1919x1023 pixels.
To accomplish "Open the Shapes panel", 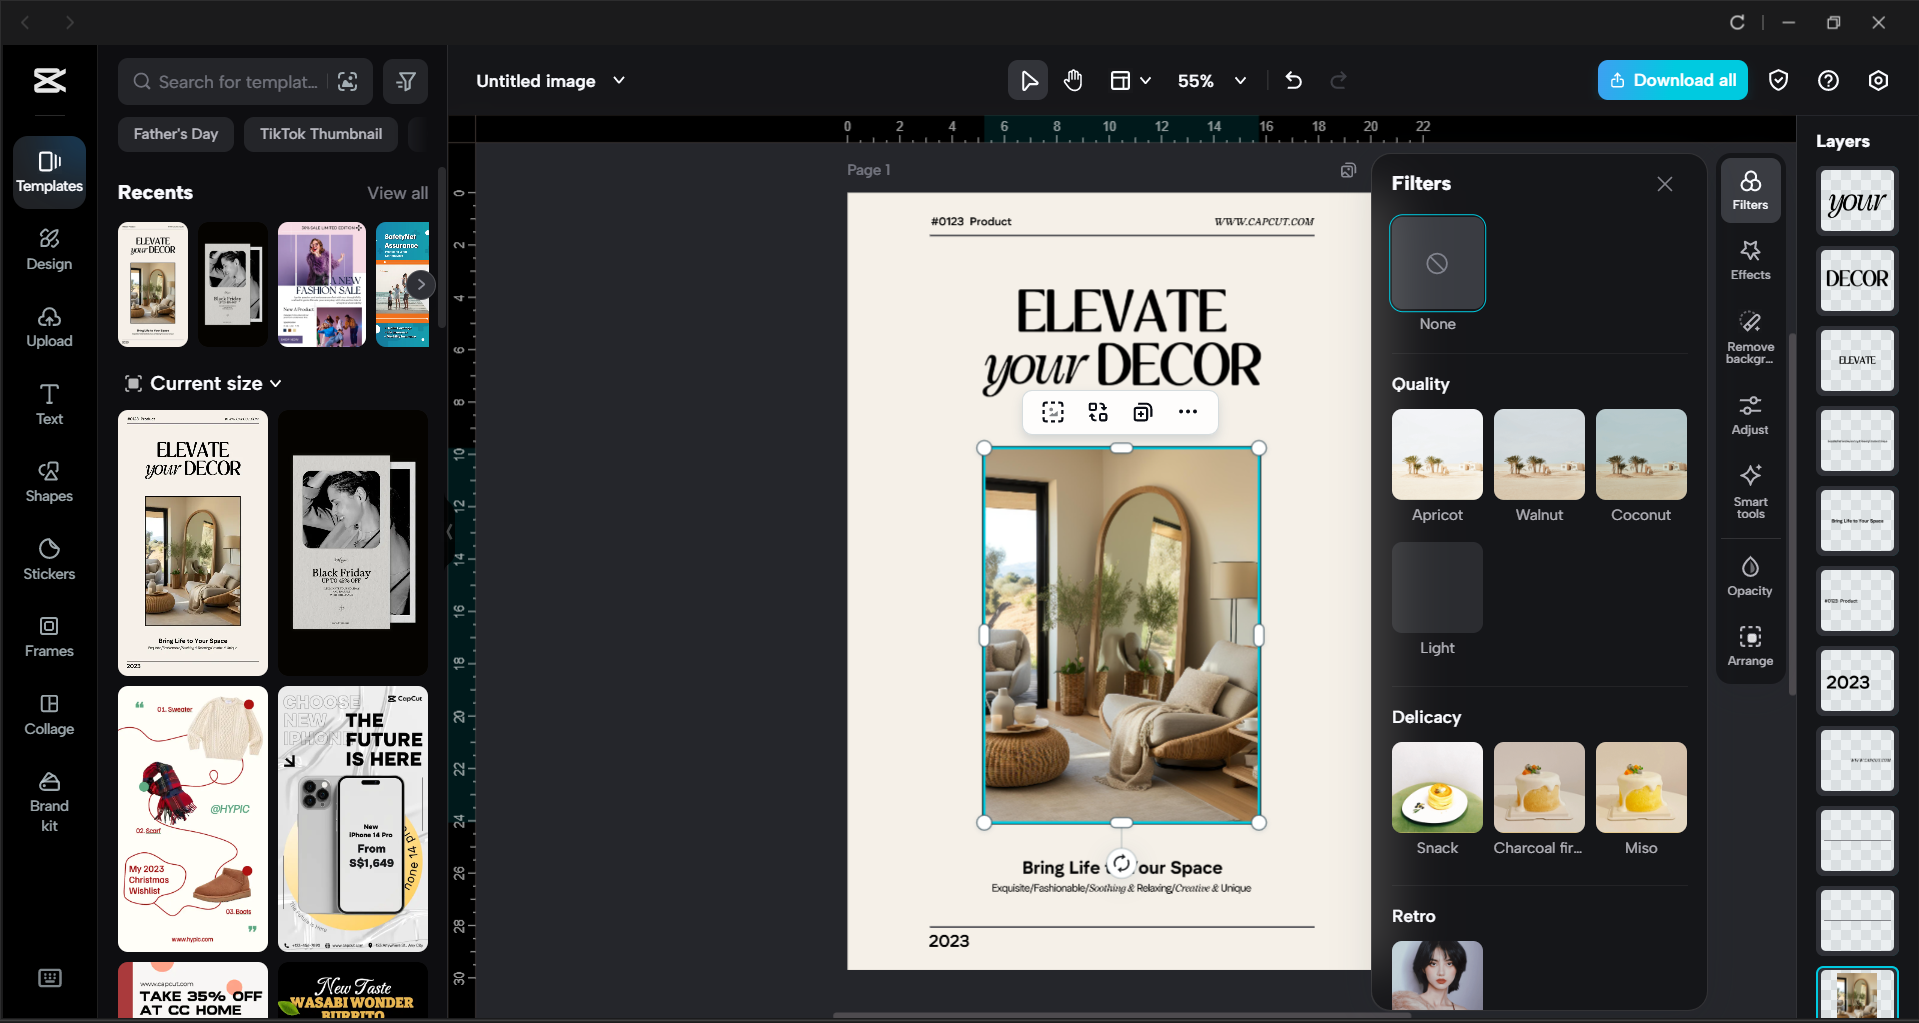I will (x=48, y=482).
